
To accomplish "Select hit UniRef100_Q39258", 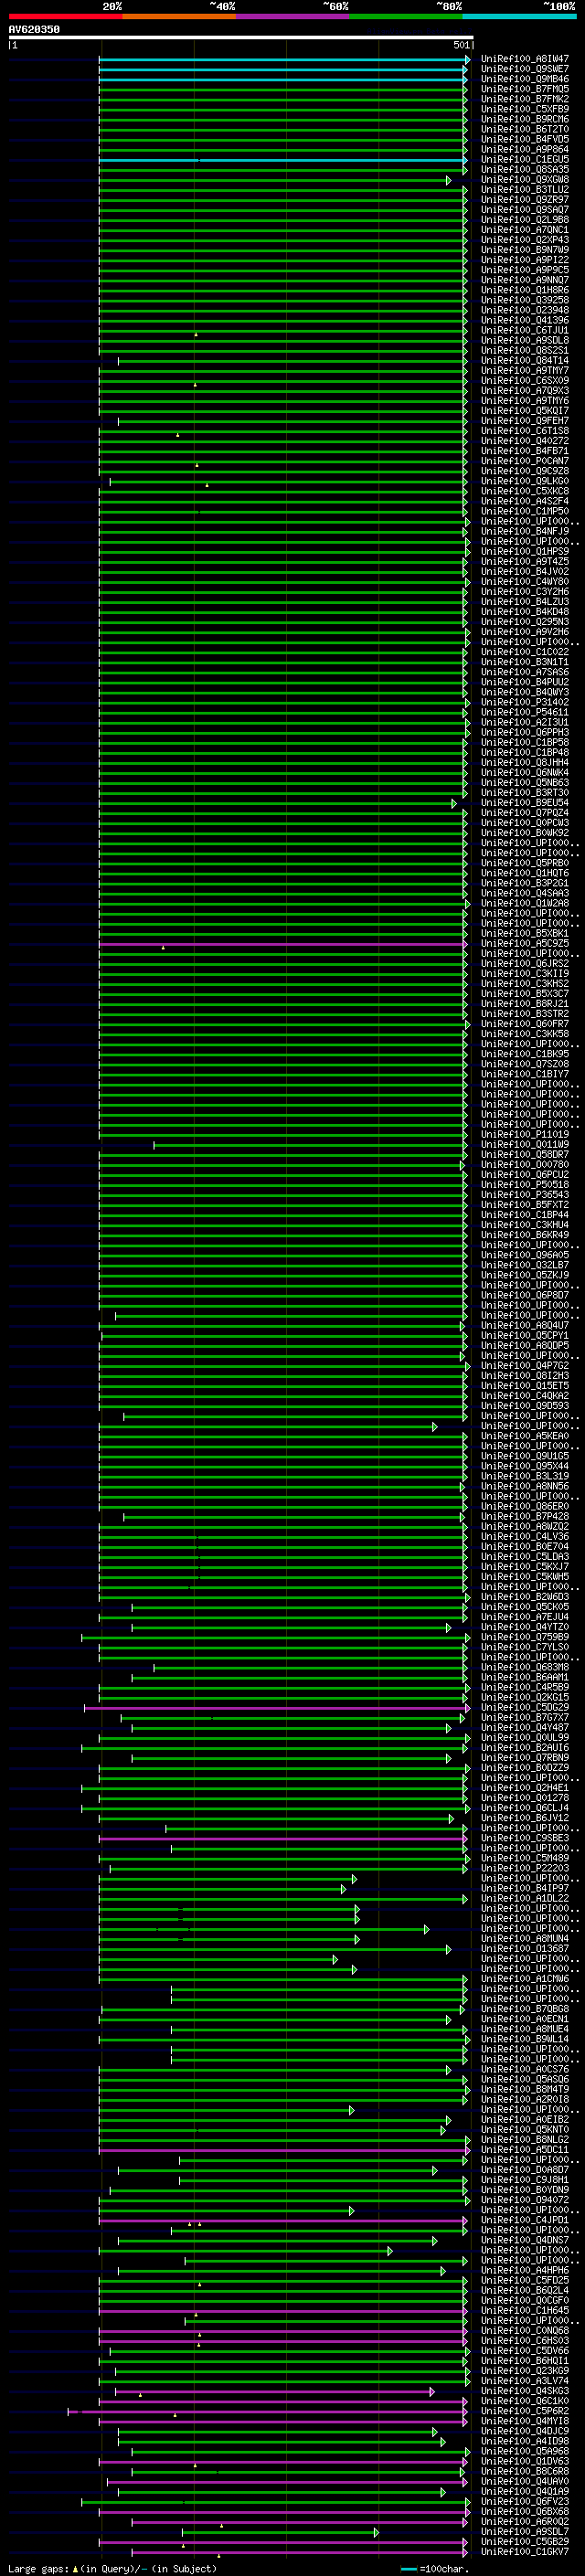I will click(x=525, y=300).
